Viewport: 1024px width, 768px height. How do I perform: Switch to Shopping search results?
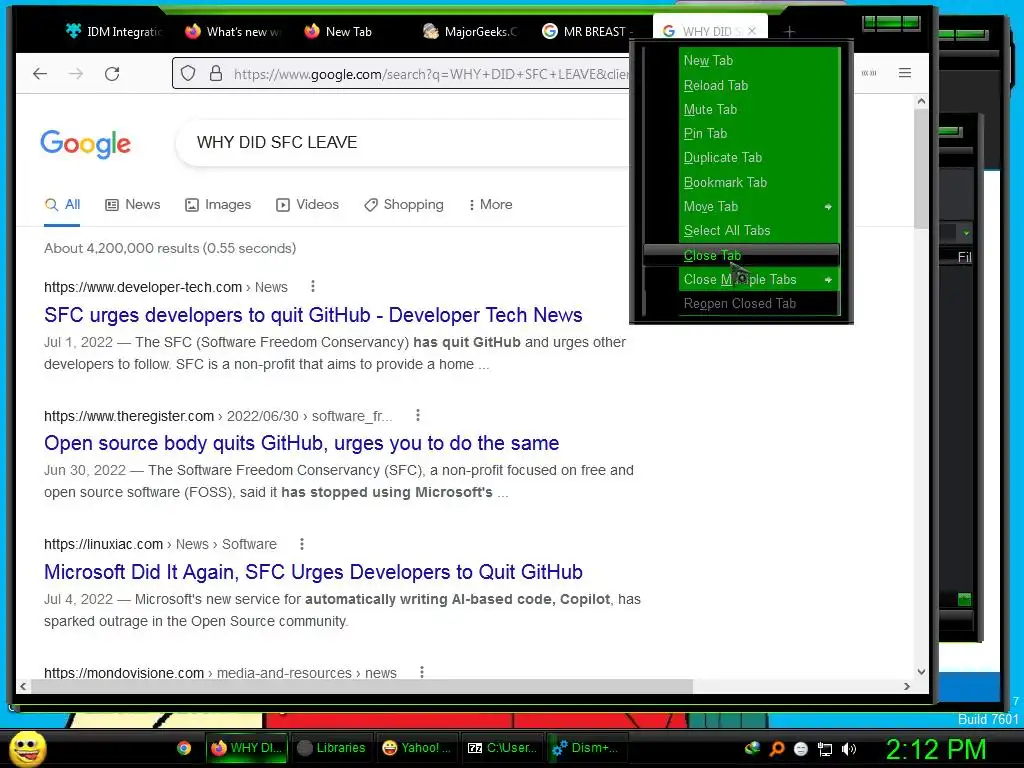point(404,204)
